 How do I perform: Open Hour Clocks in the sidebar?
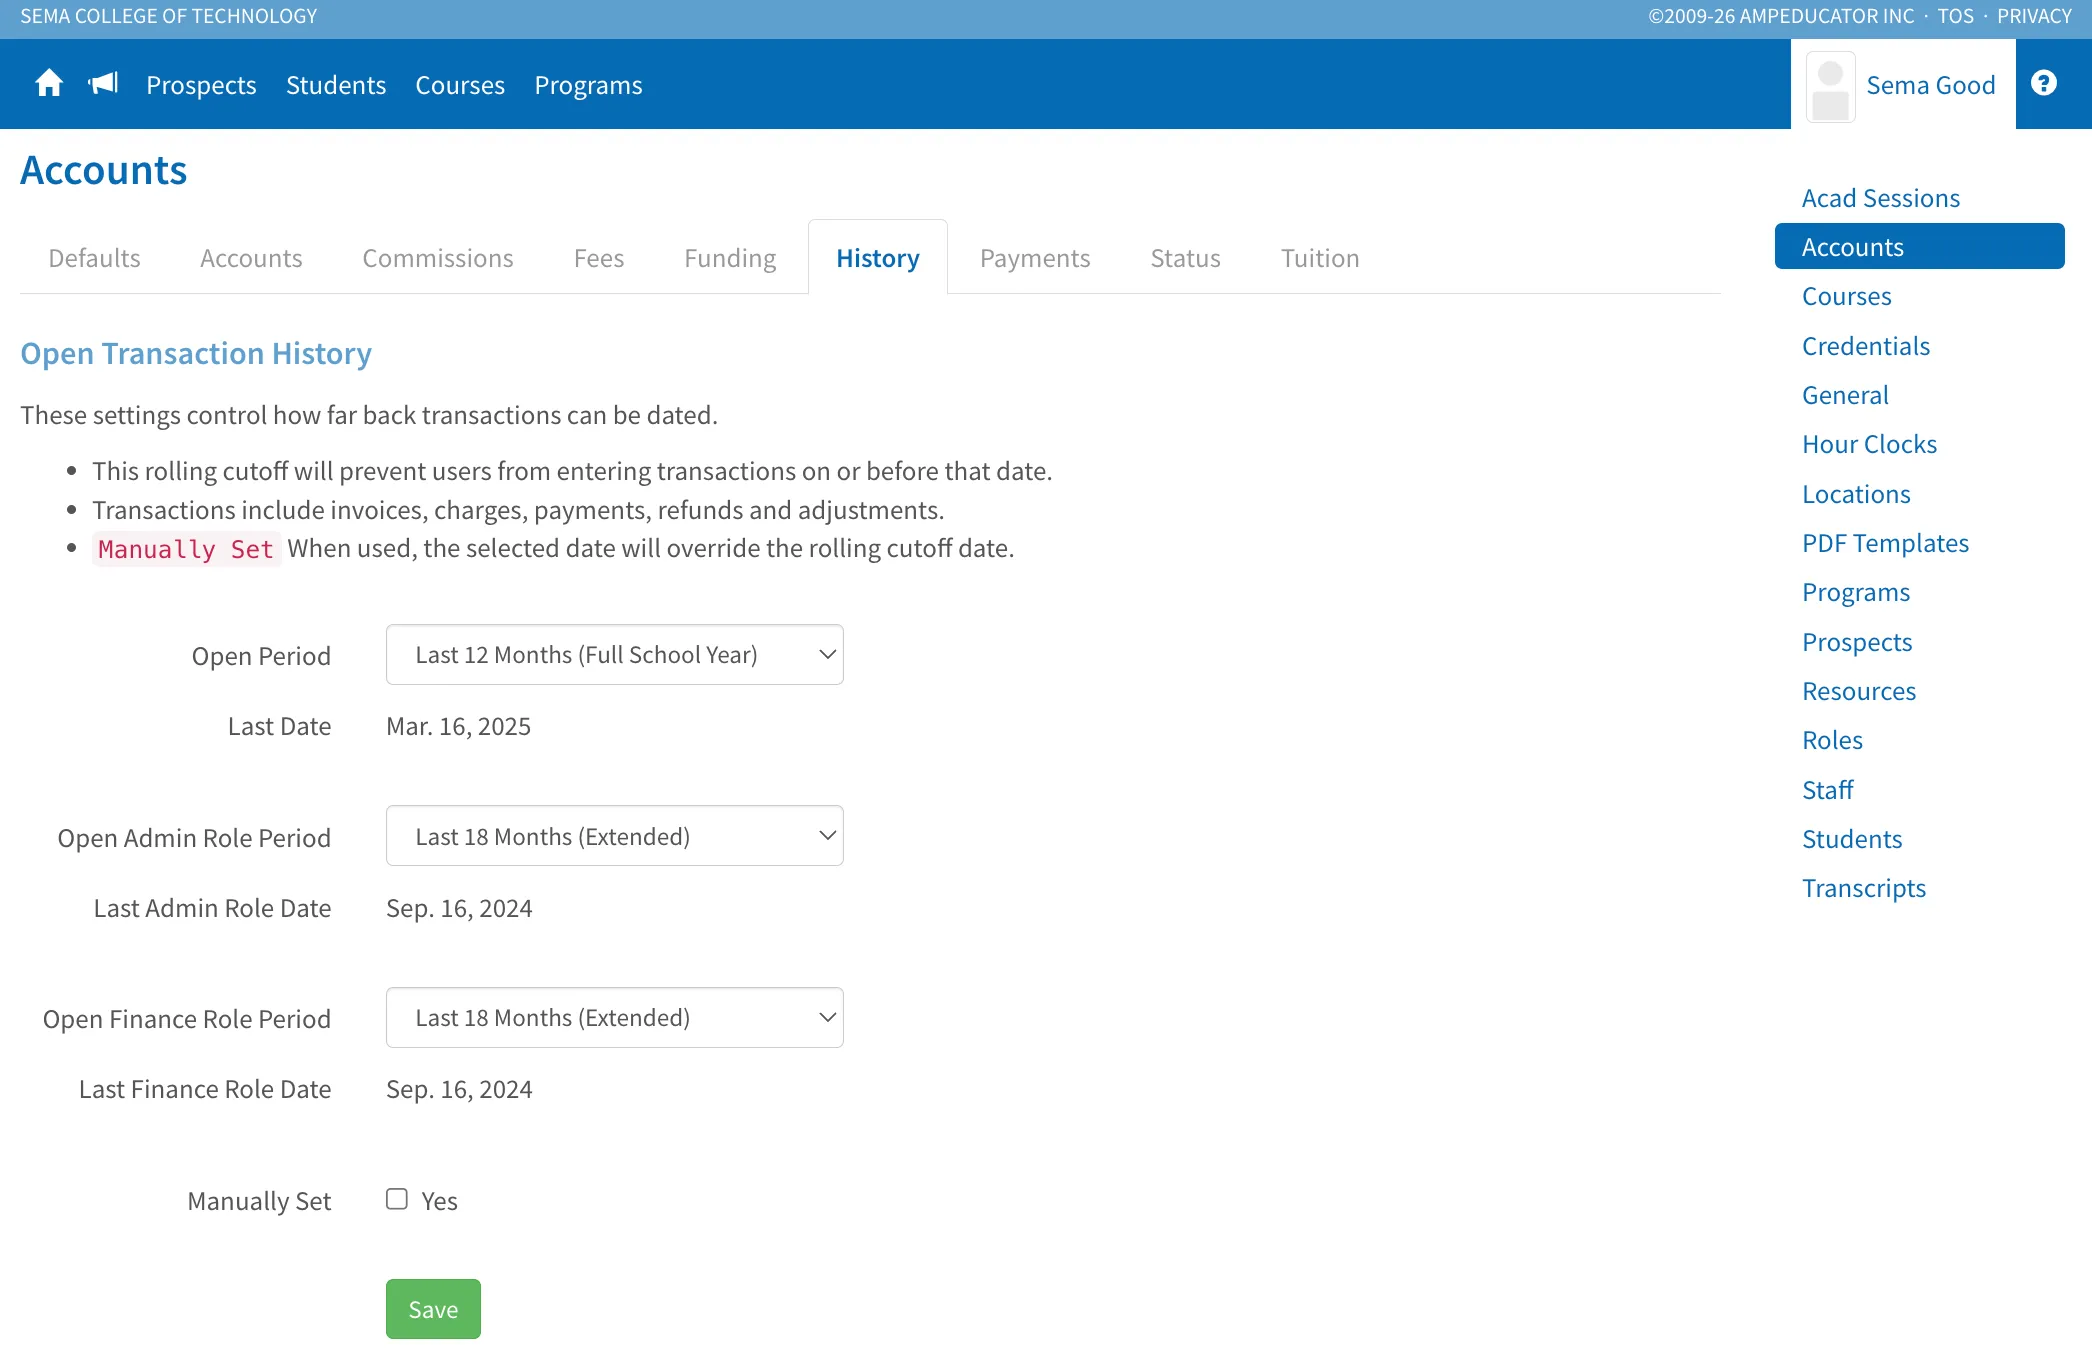click(x=1869, y=444)
